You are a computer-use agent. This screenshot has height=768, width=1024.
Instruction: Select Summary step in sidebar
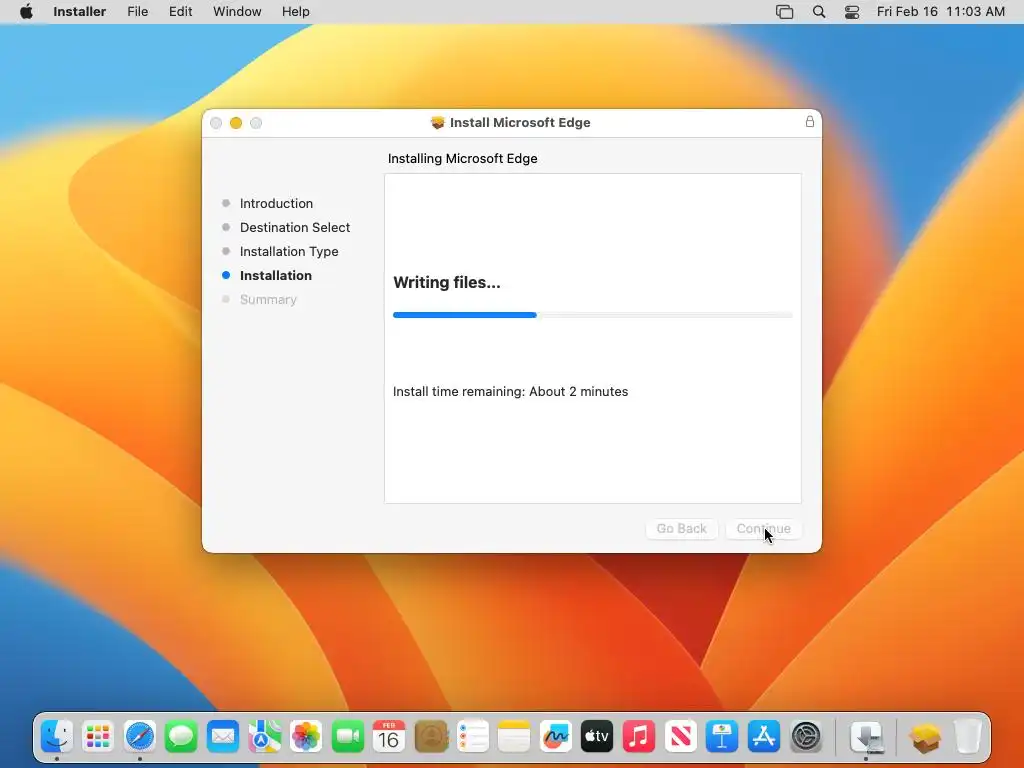[268, 300]
